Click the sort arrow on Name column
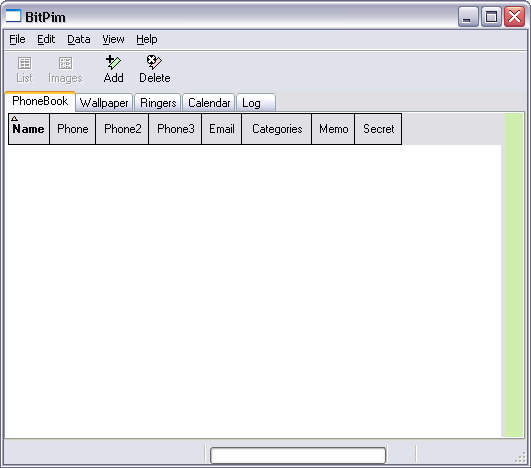This screenshot has height=468, width=531. click(15, 119)
